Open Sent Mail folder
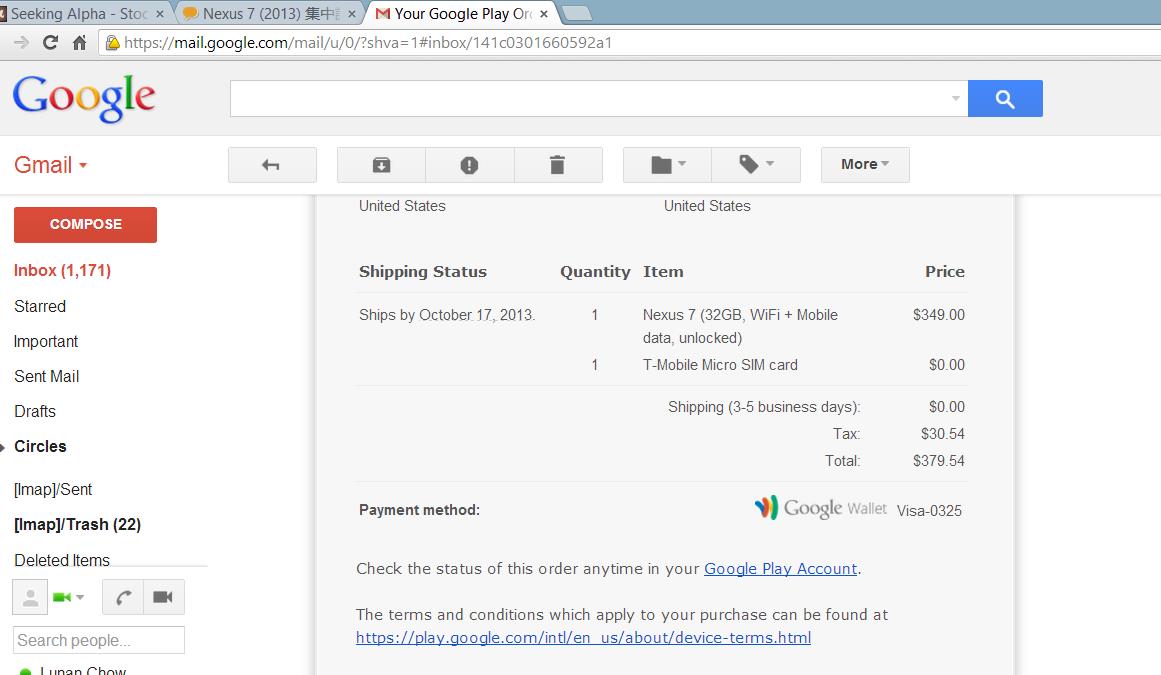 [47, 376]
